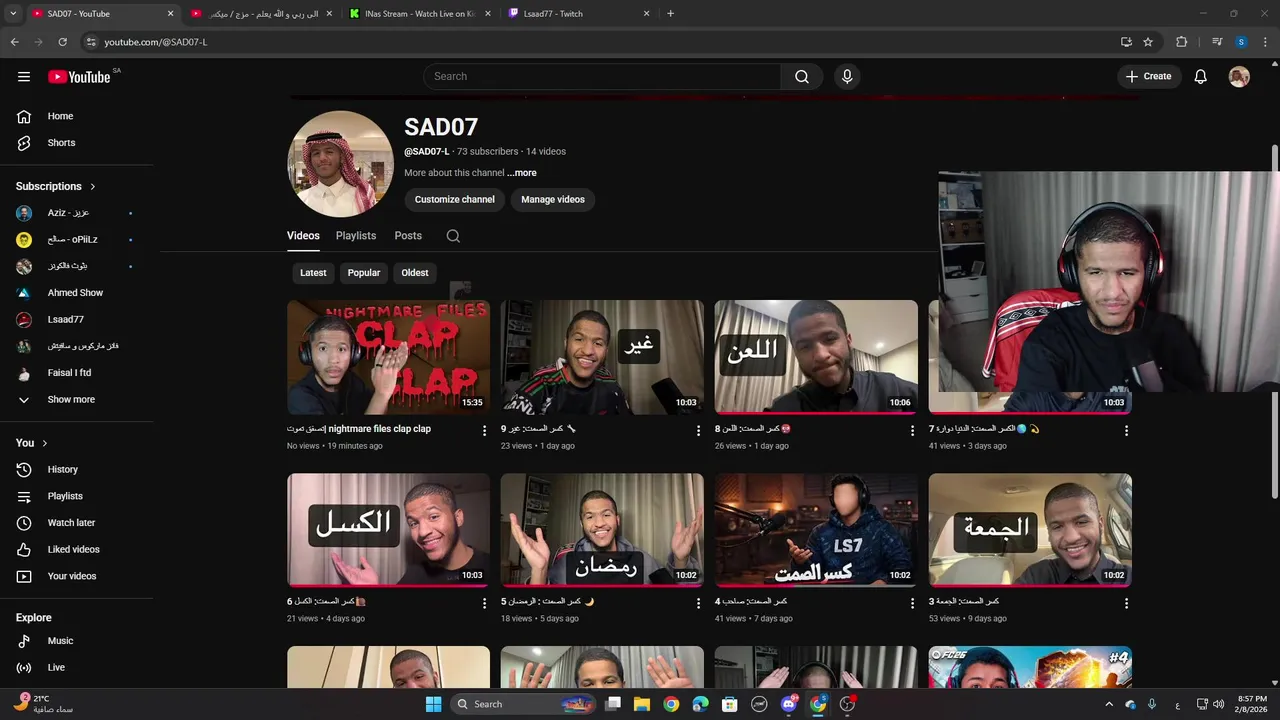Screen dimensions: 1280x720
Task: Open File Explorer from taskbar
Action: pyautogui.click(x=642, y=704)
